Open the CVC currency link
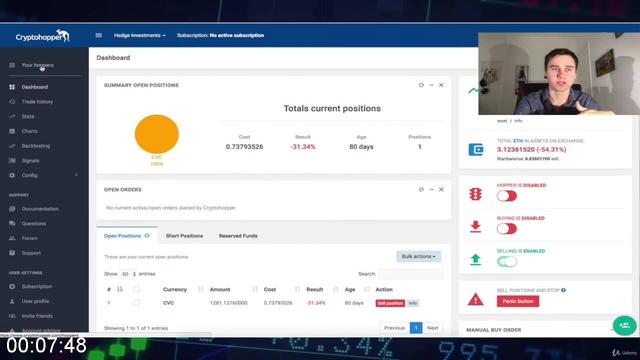The height and width of the screenshot is (360, 640). click(x=169, y=303)
